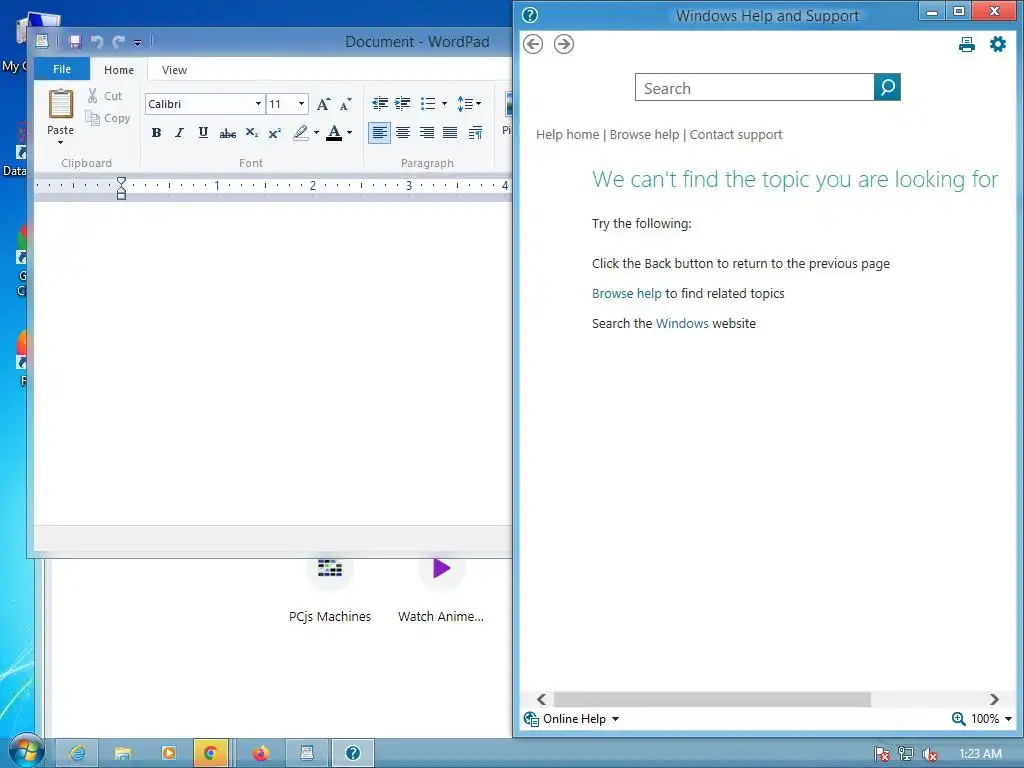This screenshot has width=1024, height=768.
Task: Expand the bullet list style dropdown
Action: (x=445, y=103)
